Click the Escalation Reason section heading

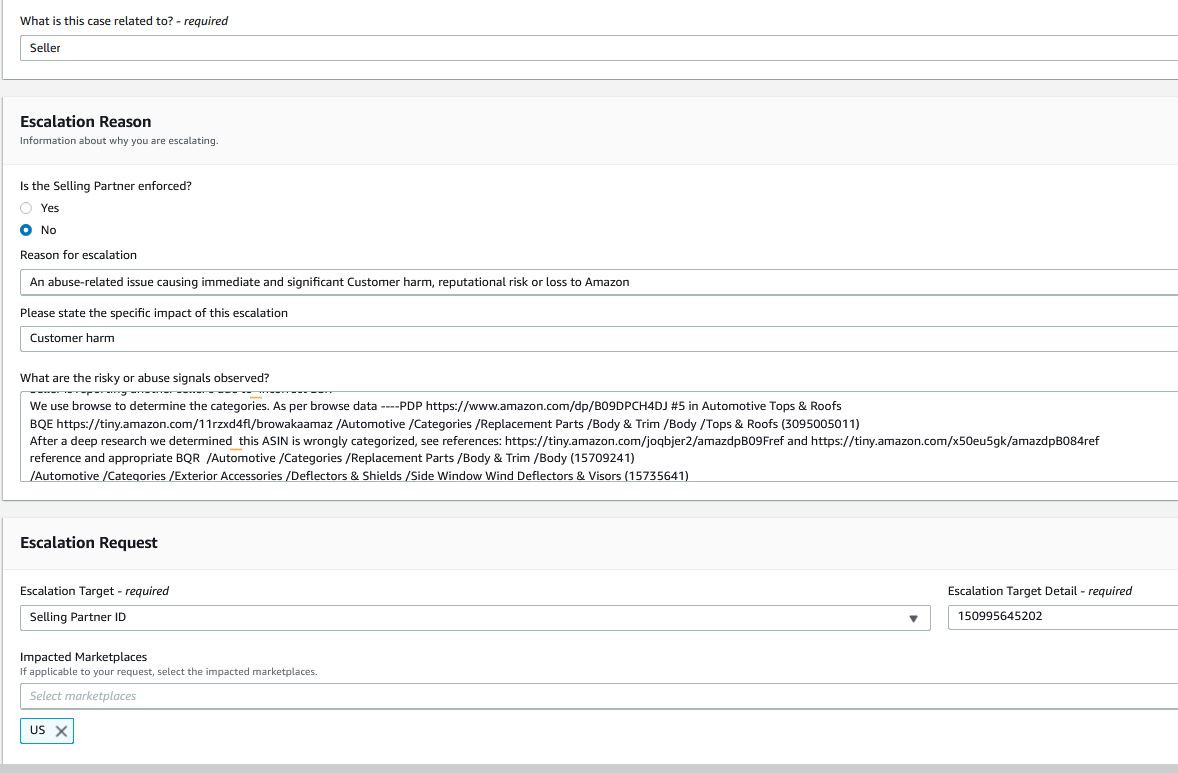[86, 122]
